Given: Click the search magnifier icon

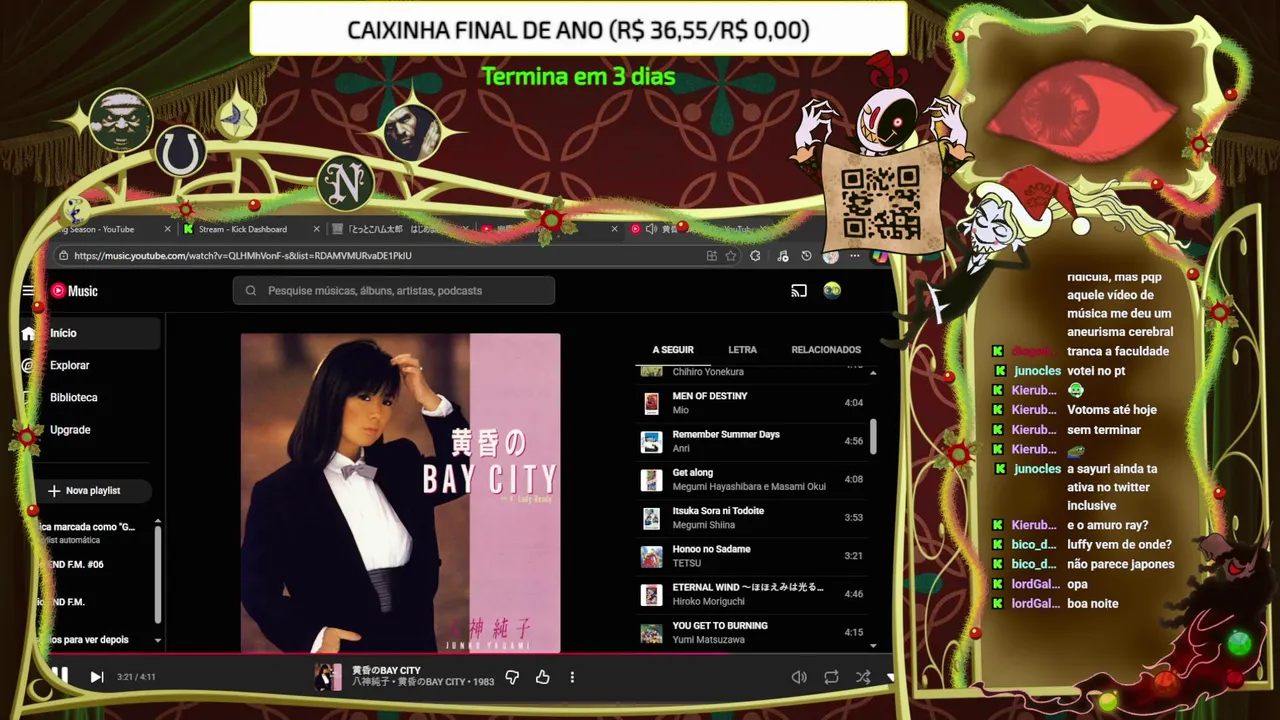Looking at the screenshot, I should click(x=250, y=291).
